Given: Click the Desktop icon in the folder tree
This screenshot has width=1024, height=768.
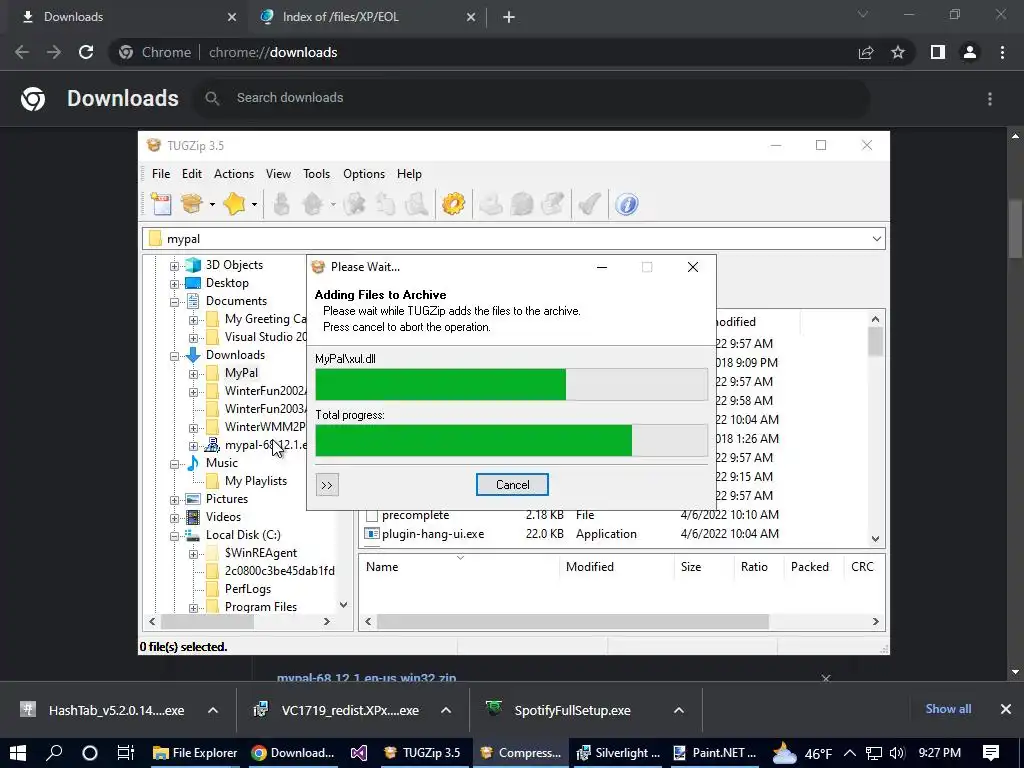Looking at the screenshot, I should (193, 283).
